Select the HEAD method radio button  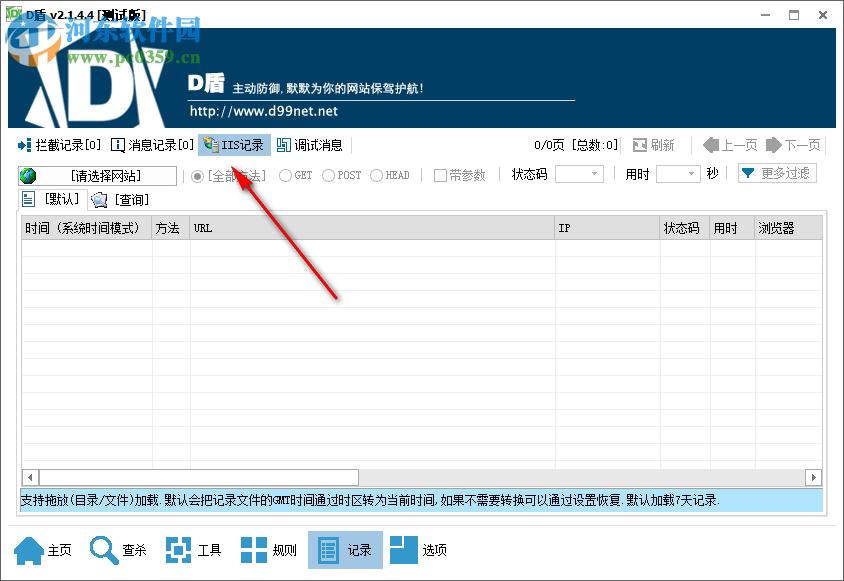[376, 176]
